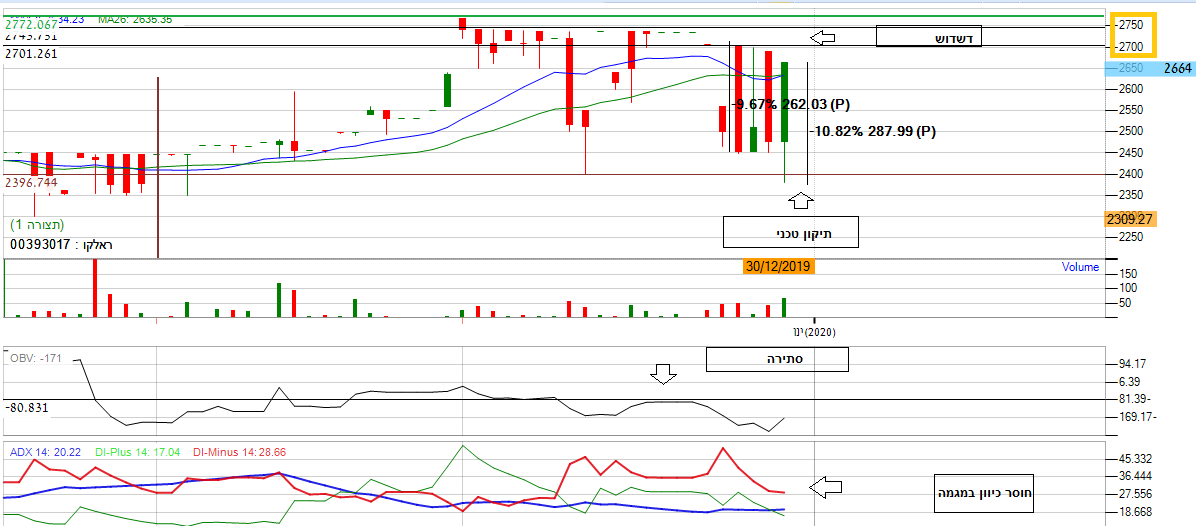
Task: Click the left arrow beside the דשדוש box
Action: coord(822,38)
